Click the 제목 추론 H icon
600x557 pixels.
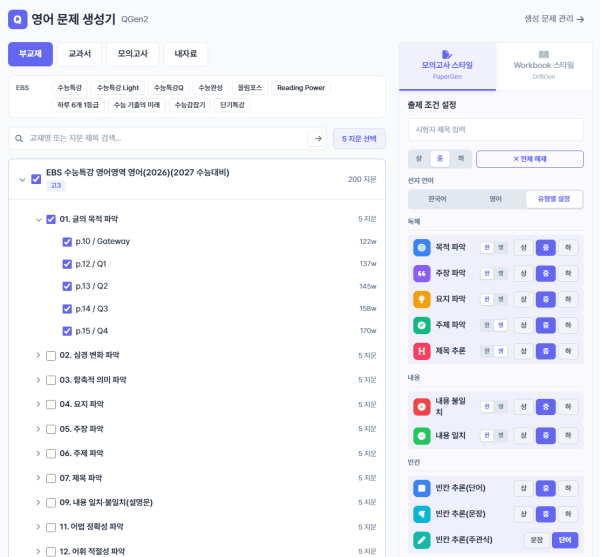[422, 351]
